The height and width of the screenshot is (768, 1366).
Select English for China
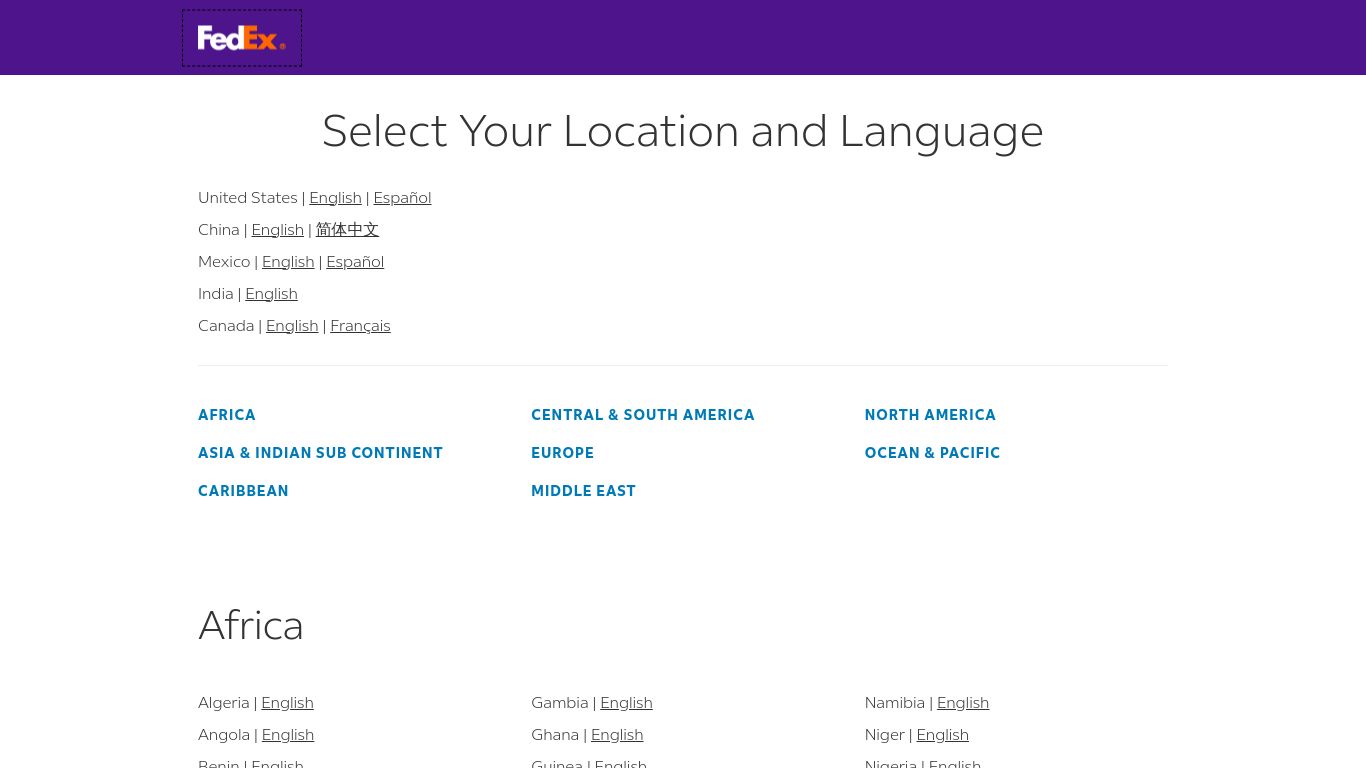[277, 230]
